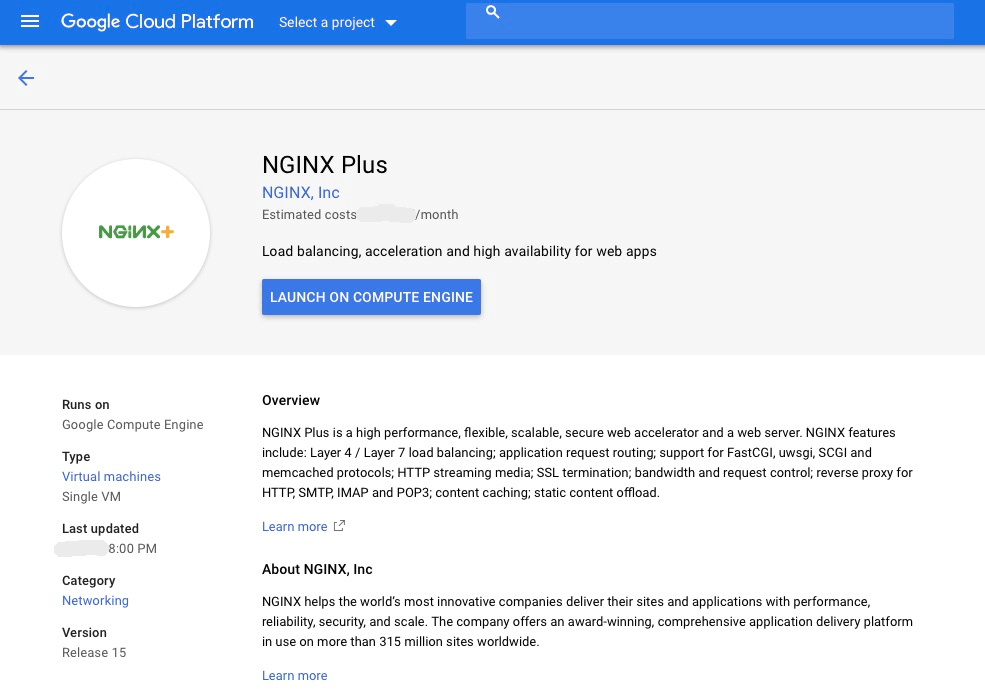This screenshot has height=691, width=985.
Task: Click the back arrow to return
Action: 25,77
